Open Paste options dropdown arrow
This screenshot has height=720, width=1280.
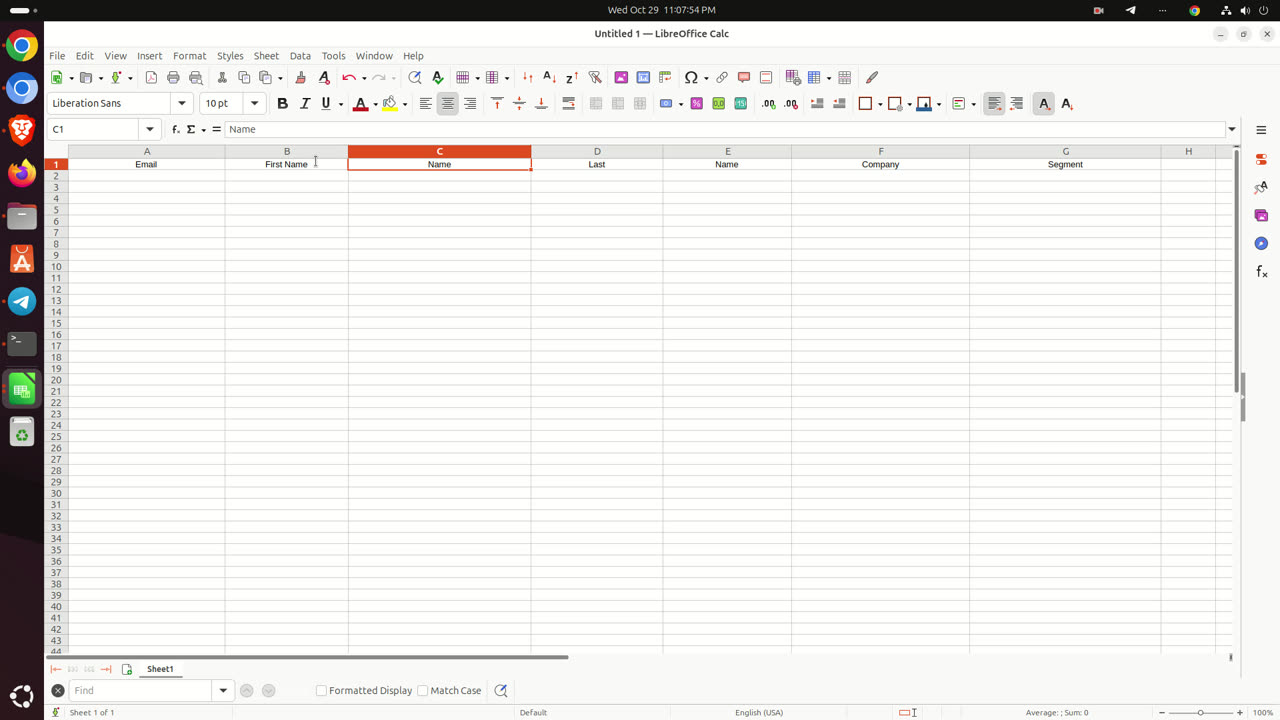(x=280, y=78)
